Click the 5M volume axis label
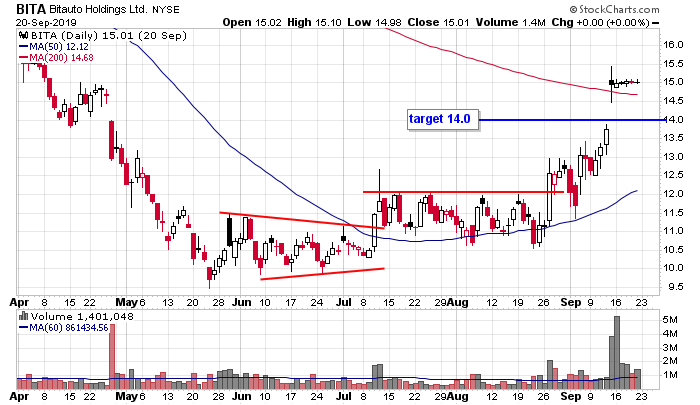The image size is (700, 405). click(670, 320)
